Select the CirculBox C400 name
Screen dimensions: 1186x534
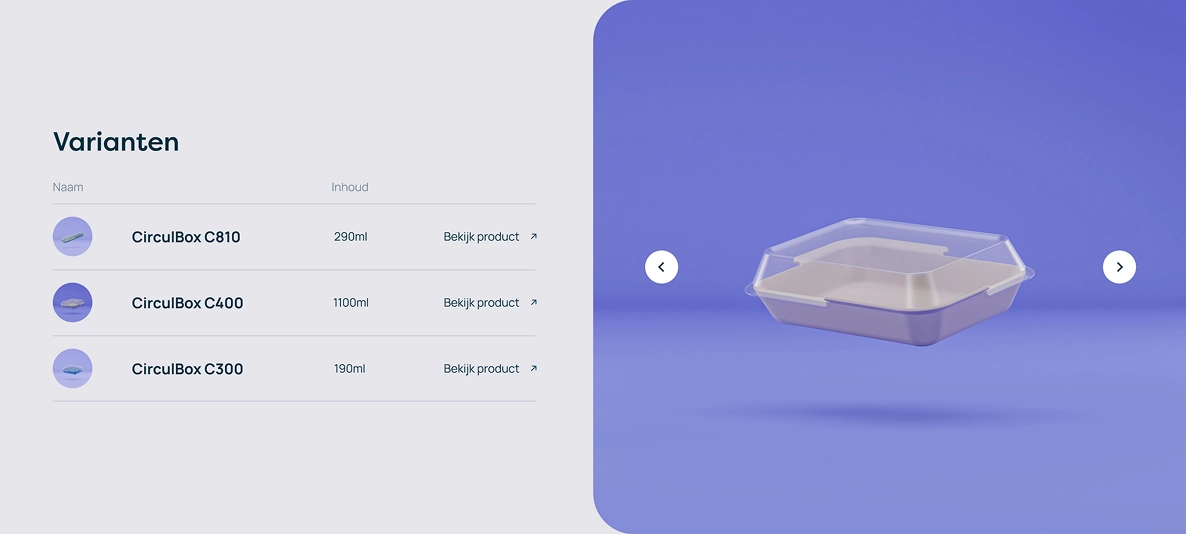(x=188, y=303)
